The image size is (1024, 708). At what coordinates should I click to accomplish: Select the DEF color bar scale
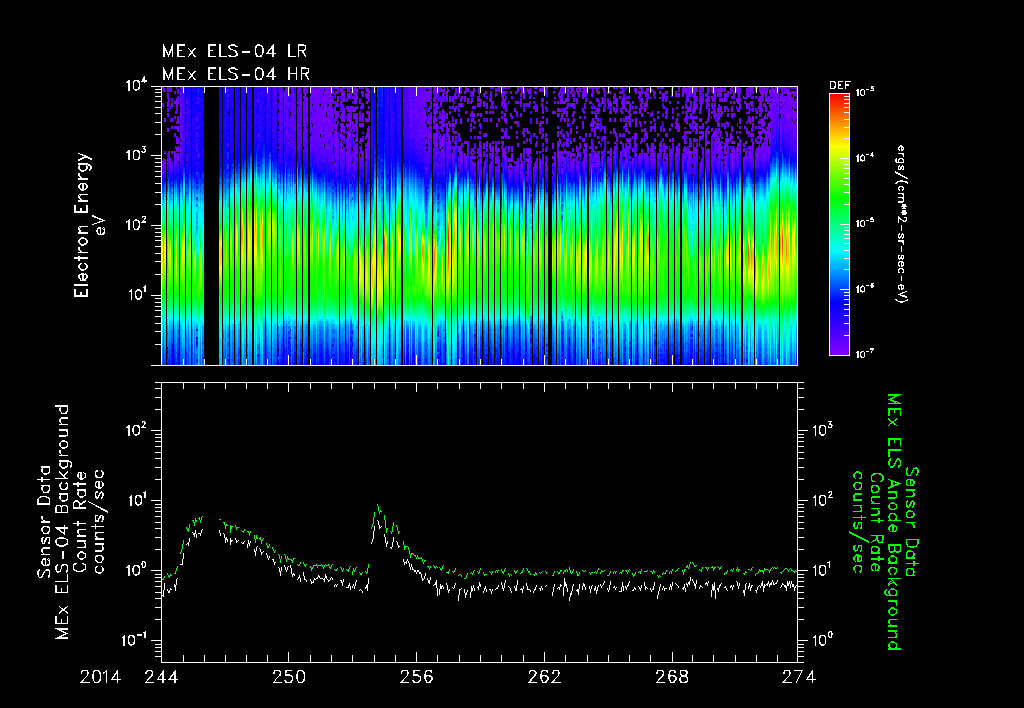click(839, 224)
